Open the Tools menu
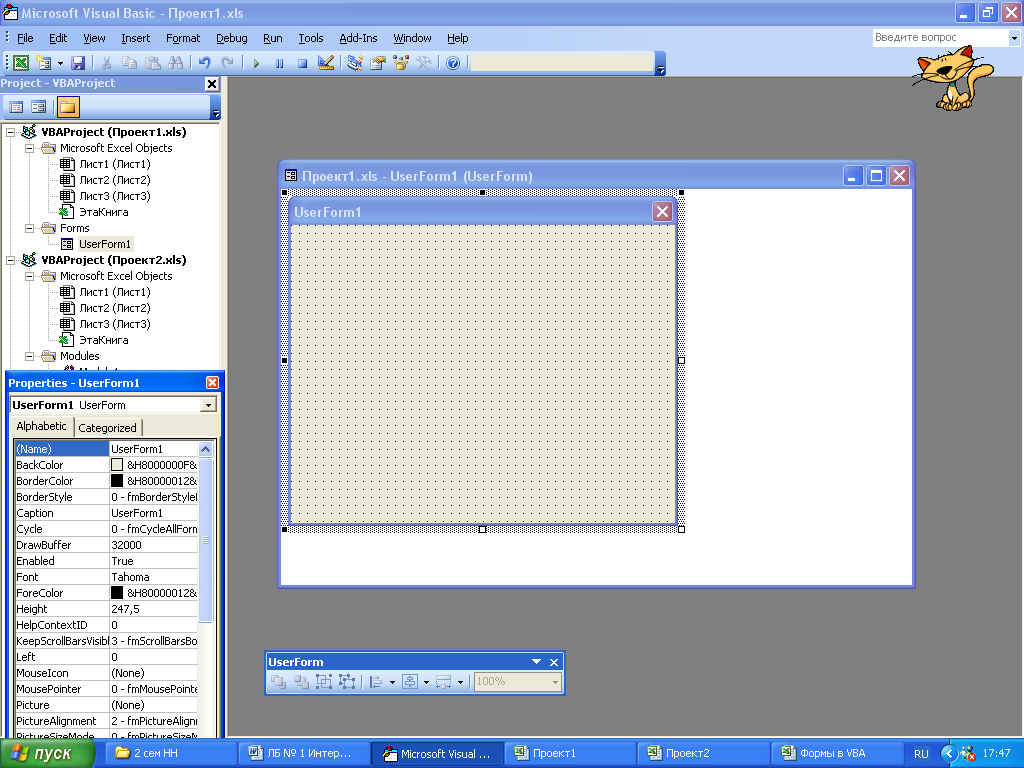Screen dimensions: 1024x768 tap(311, 38)
